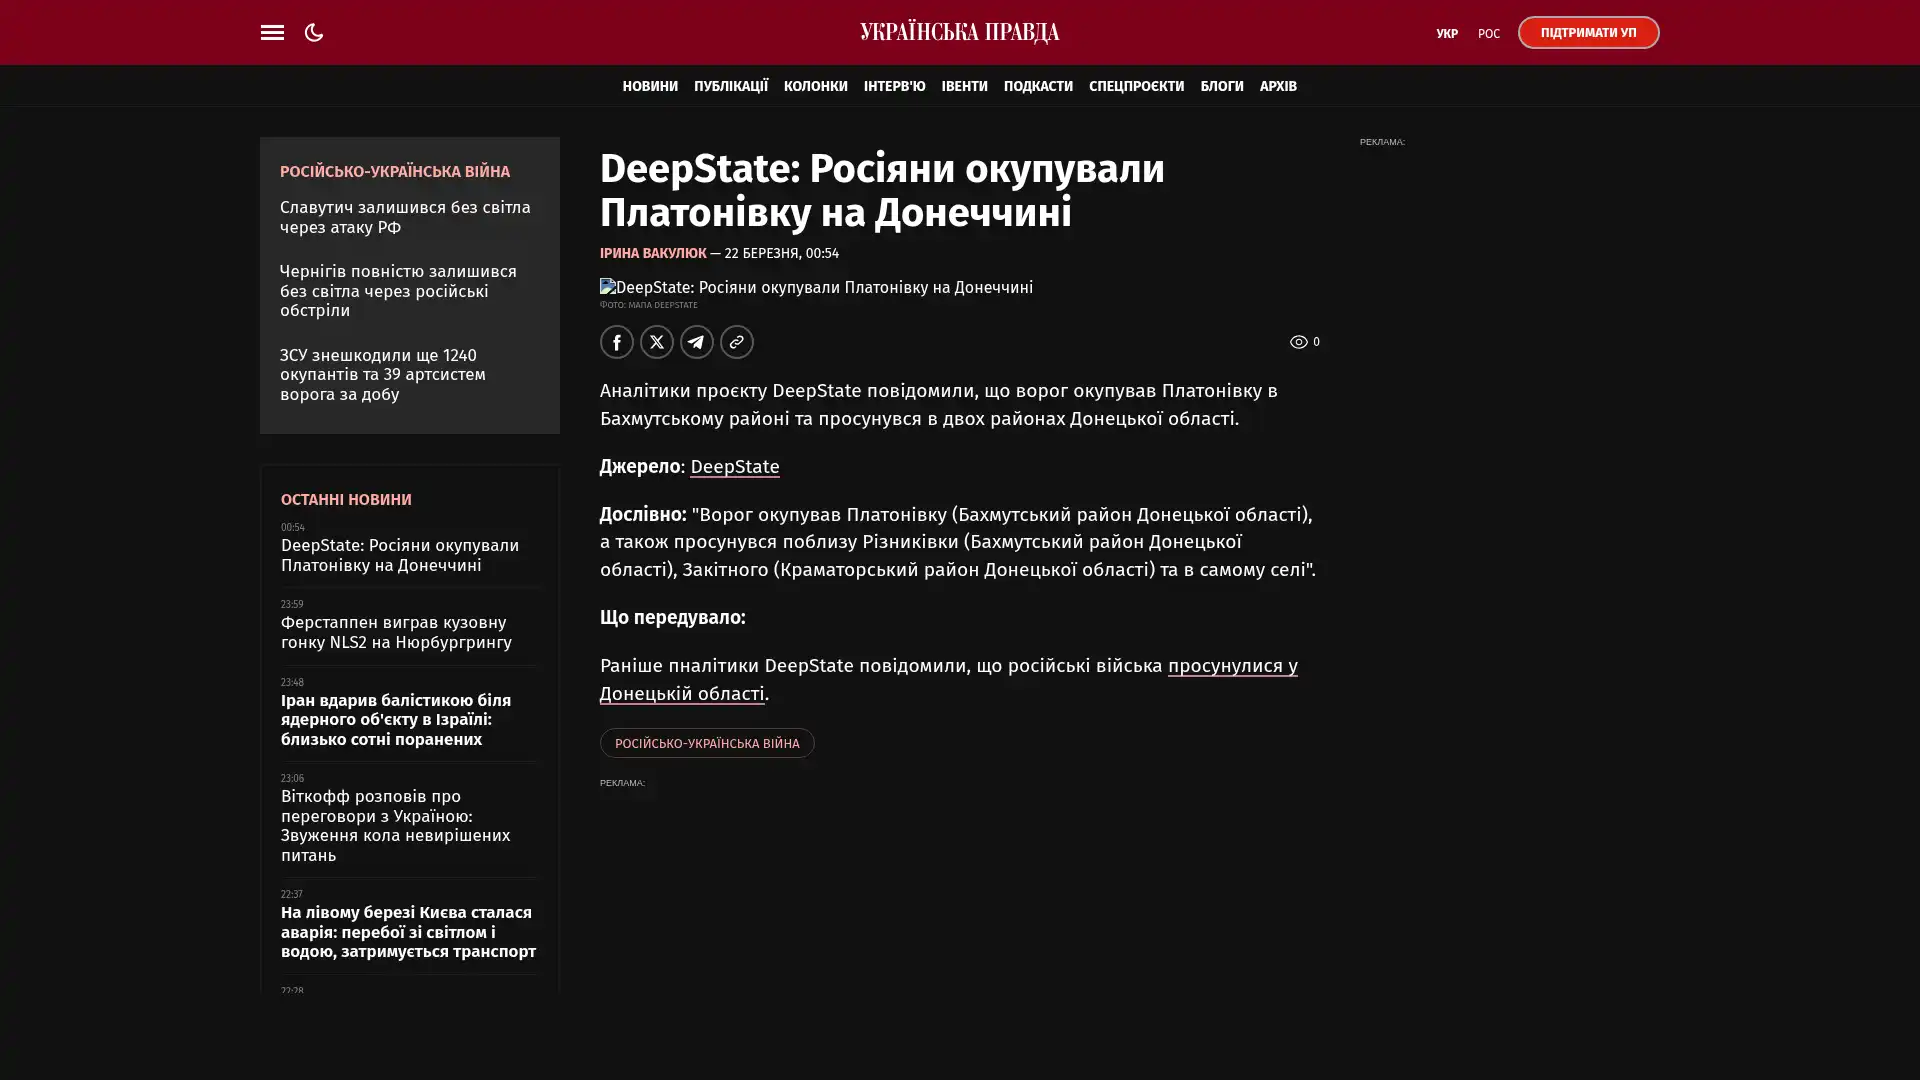
Task: Copy article link icon
Action: click(x=737, y=342)
